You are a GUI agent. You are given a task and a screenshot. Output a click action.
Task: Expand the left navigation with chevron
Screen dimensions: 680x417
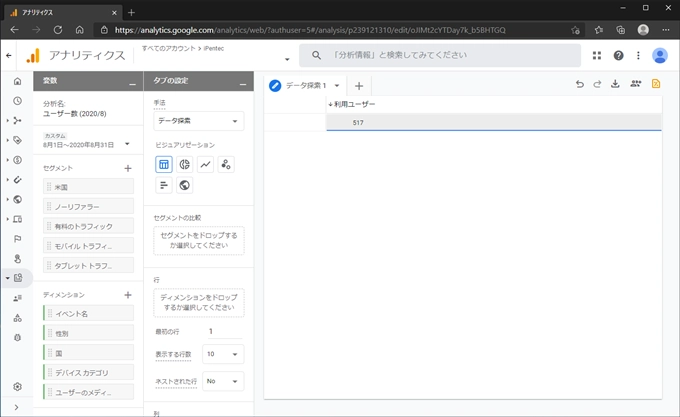click(x=16, y=407)
